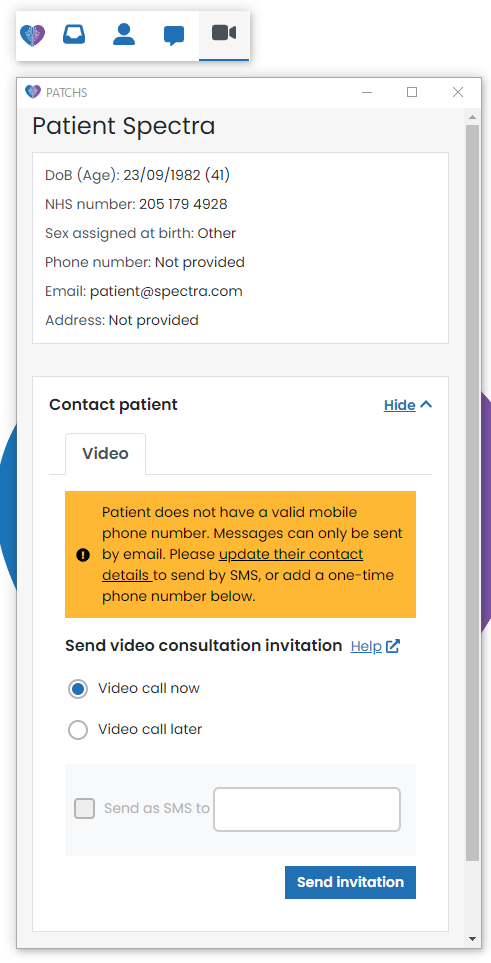Screen dimensions: 491x963
Task: Click the external link icon beside Help
Action: coord(393,646)
